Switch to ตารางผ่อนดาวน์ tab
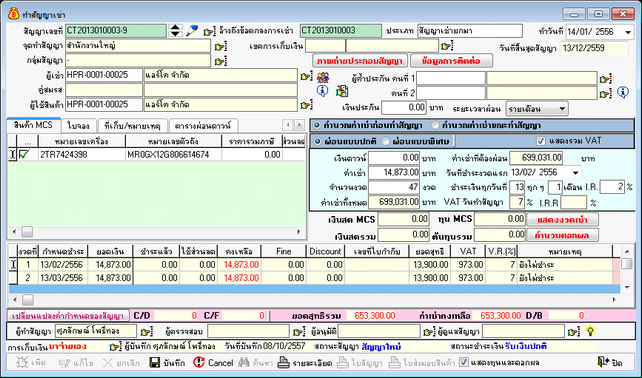The height and width of the screenshot is (378, 642). (x=203, y=126)
